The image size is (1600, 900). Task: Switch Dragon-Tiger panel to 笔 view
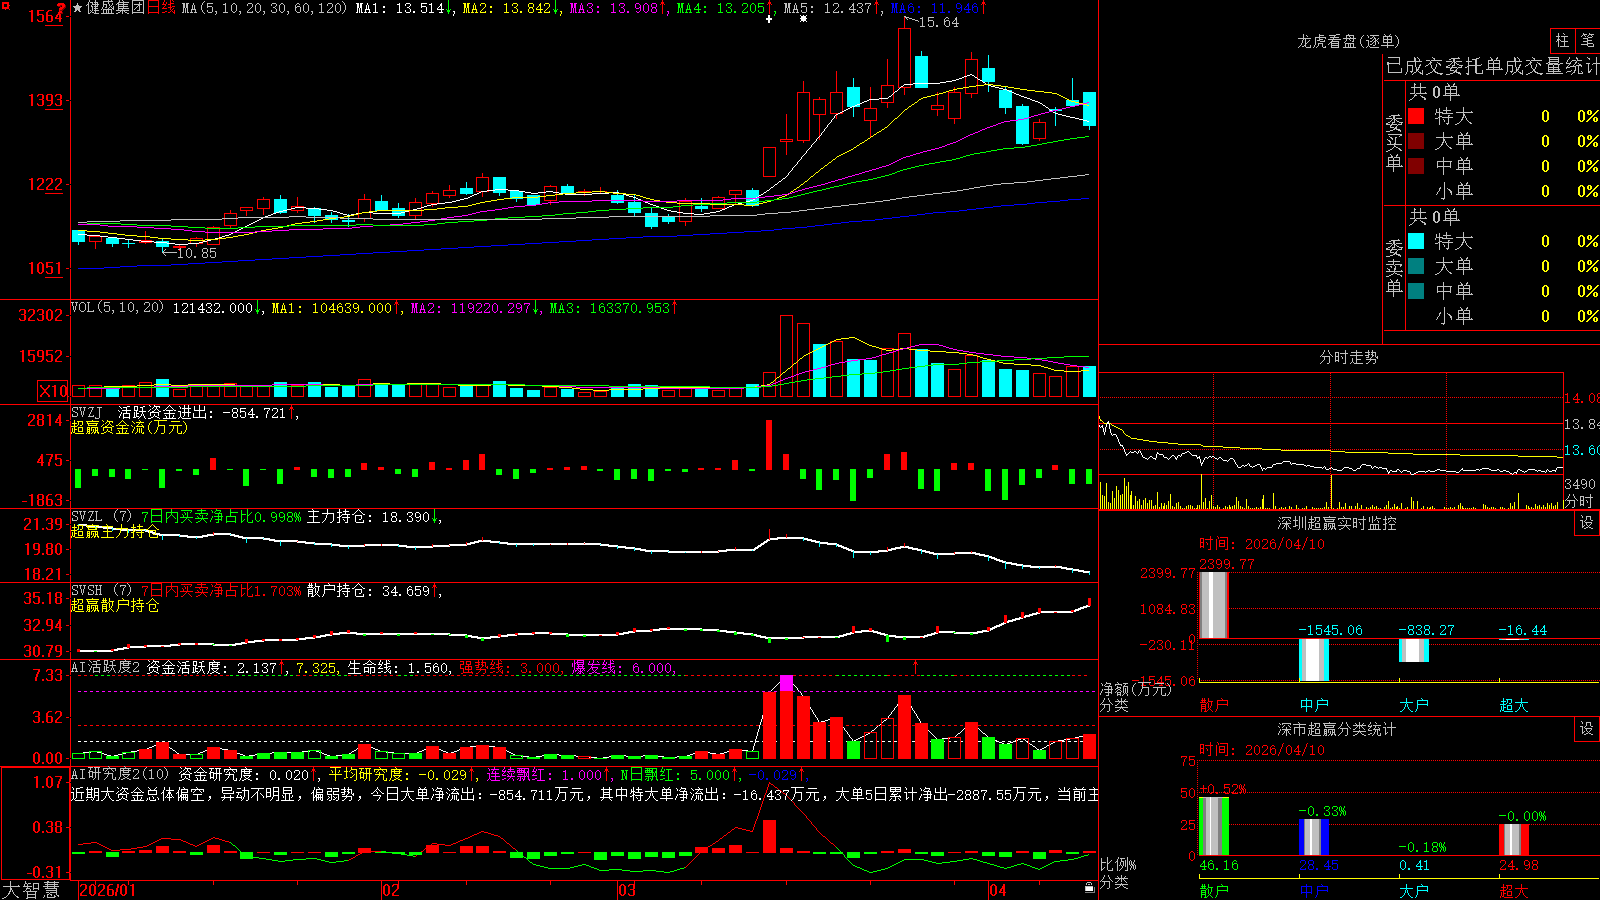[x=1587, y=41]
